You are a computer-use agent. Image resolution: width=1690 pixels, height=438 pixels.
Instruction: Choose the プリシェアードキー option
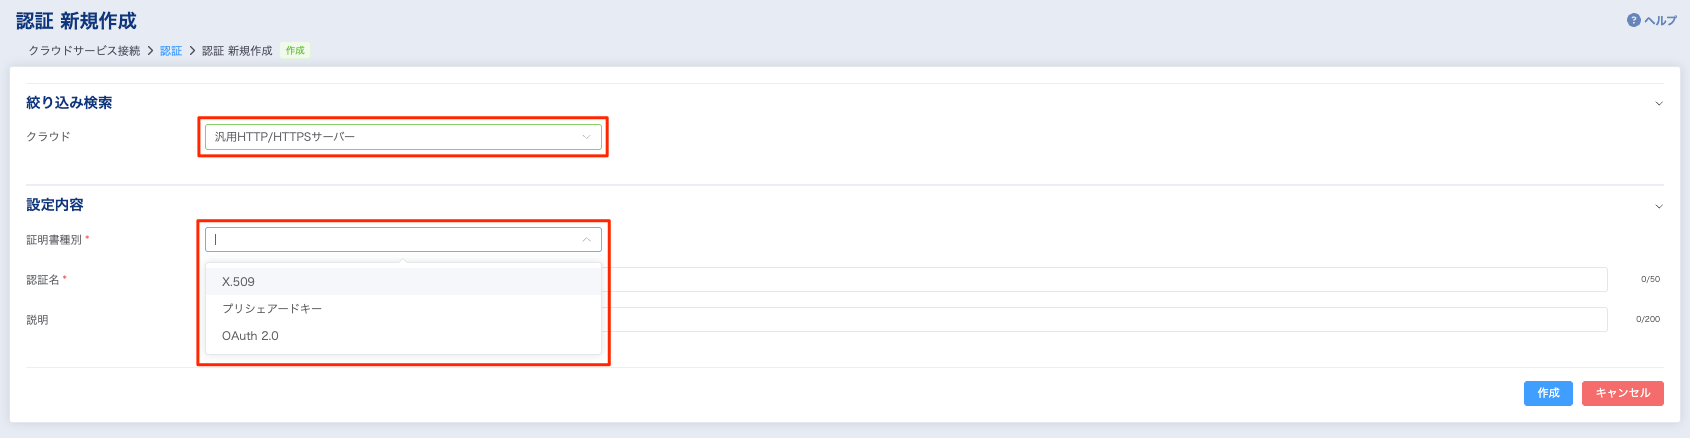click(272, 309)
